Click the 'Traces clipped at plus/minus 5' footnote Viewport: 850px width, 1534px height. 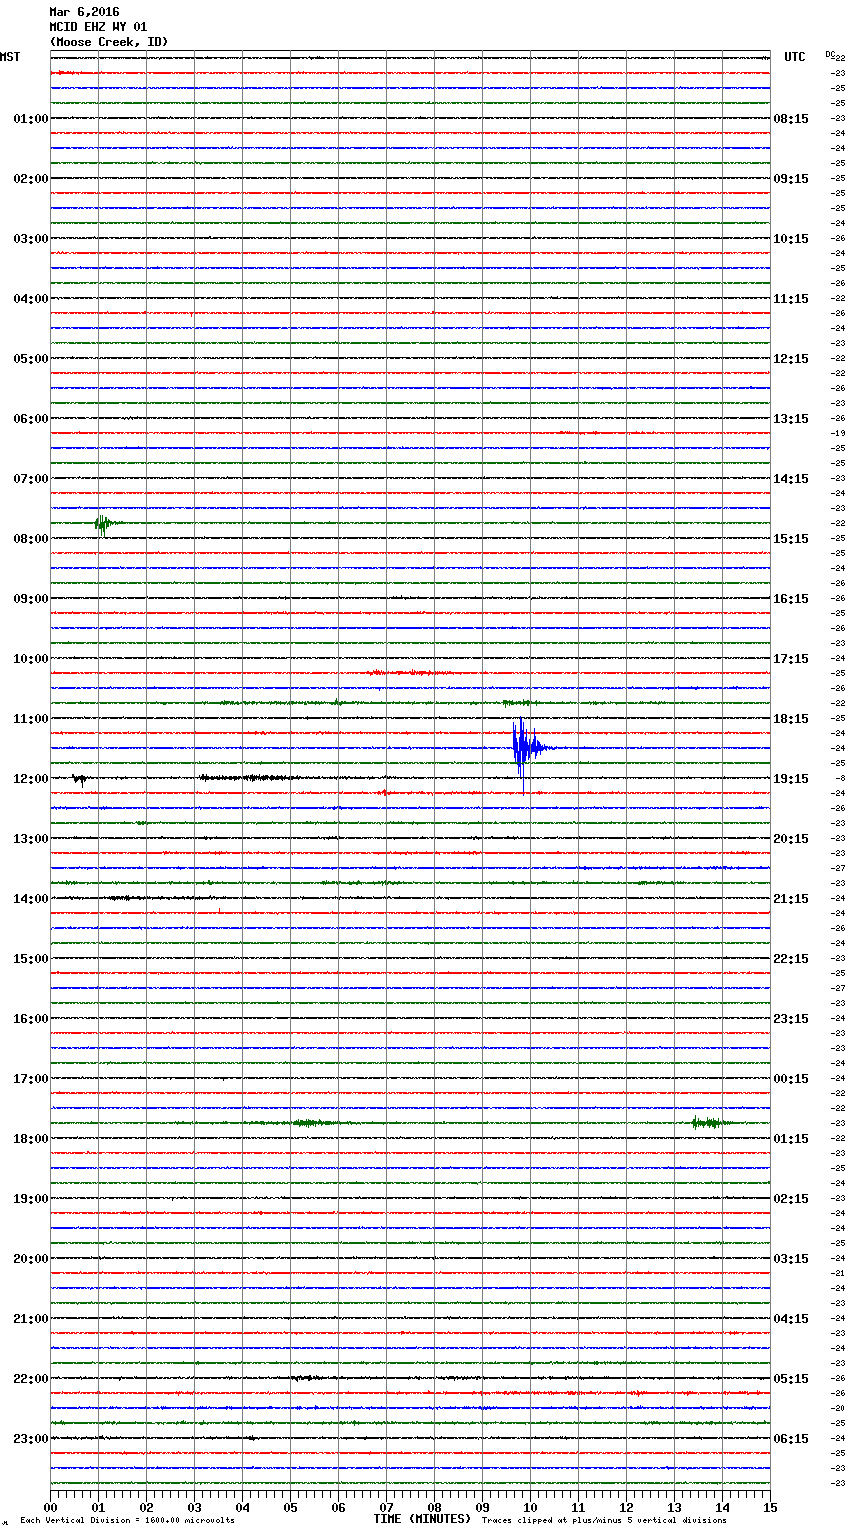click(x=604, y=1520)
